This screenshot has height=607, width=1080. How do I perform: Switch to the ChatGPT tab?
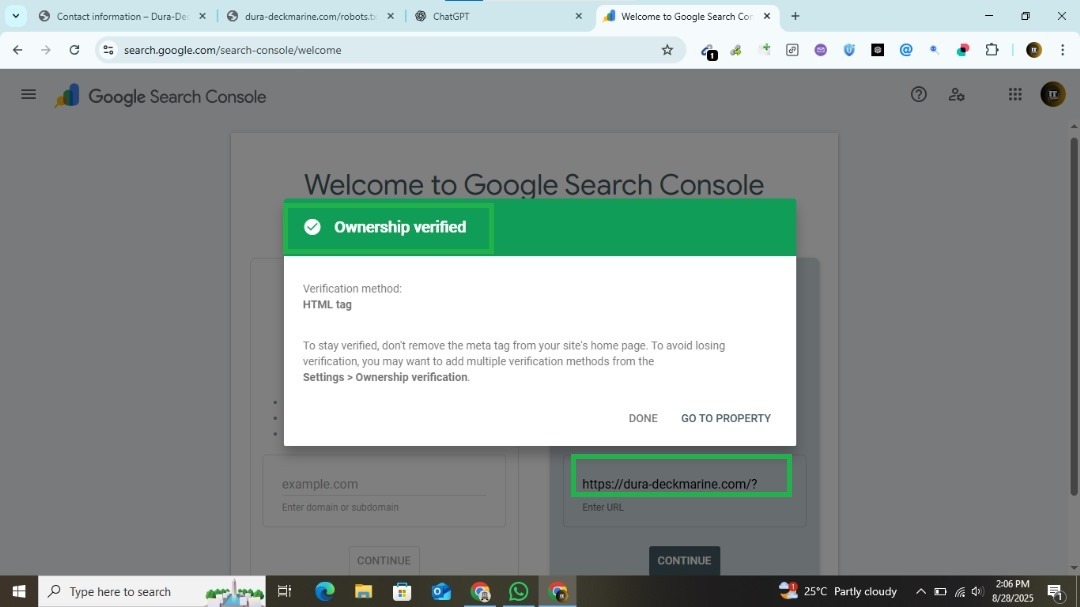click(495, 16)
